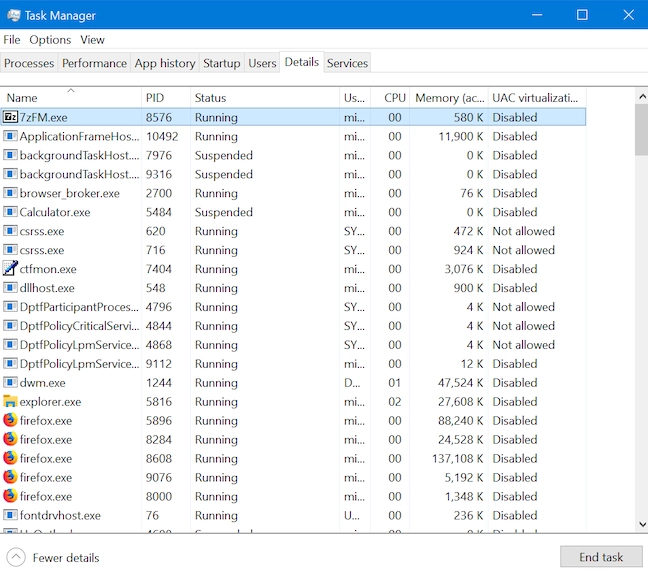Click the 47,524 K memory value
This screenshot has height=579, width=648.
pyautogui.click(x=460, y=383)
